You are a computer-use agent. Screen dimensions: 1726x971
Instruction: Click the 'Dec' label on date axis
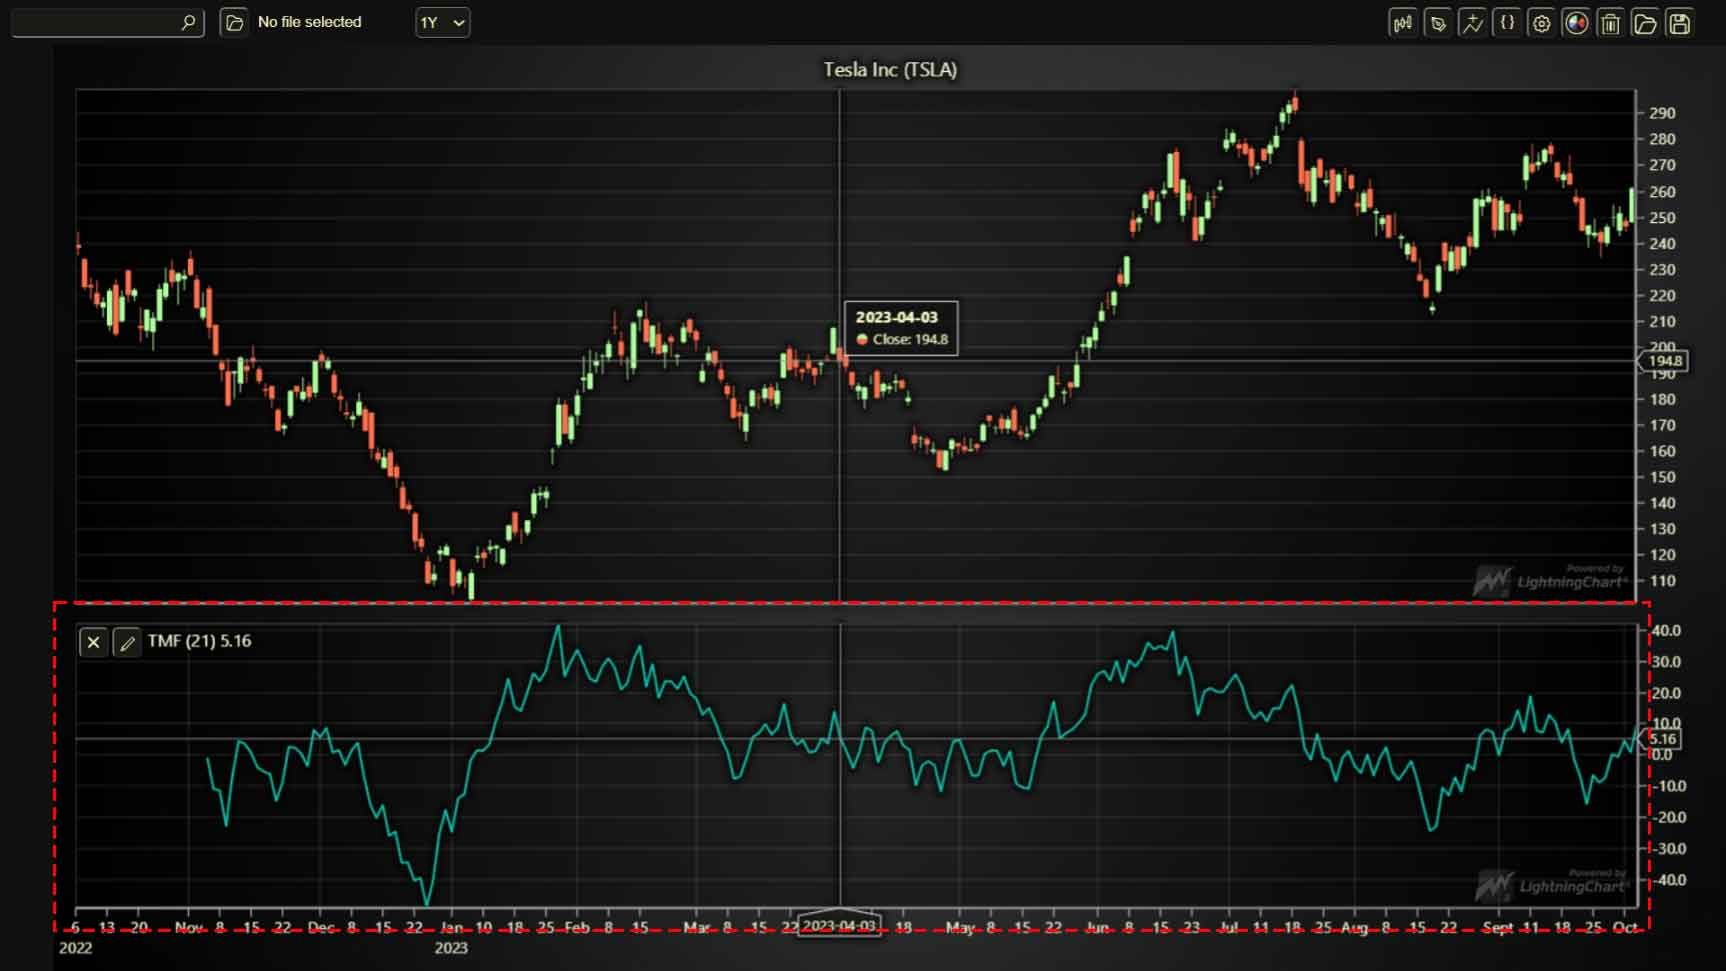pos(321,928)
